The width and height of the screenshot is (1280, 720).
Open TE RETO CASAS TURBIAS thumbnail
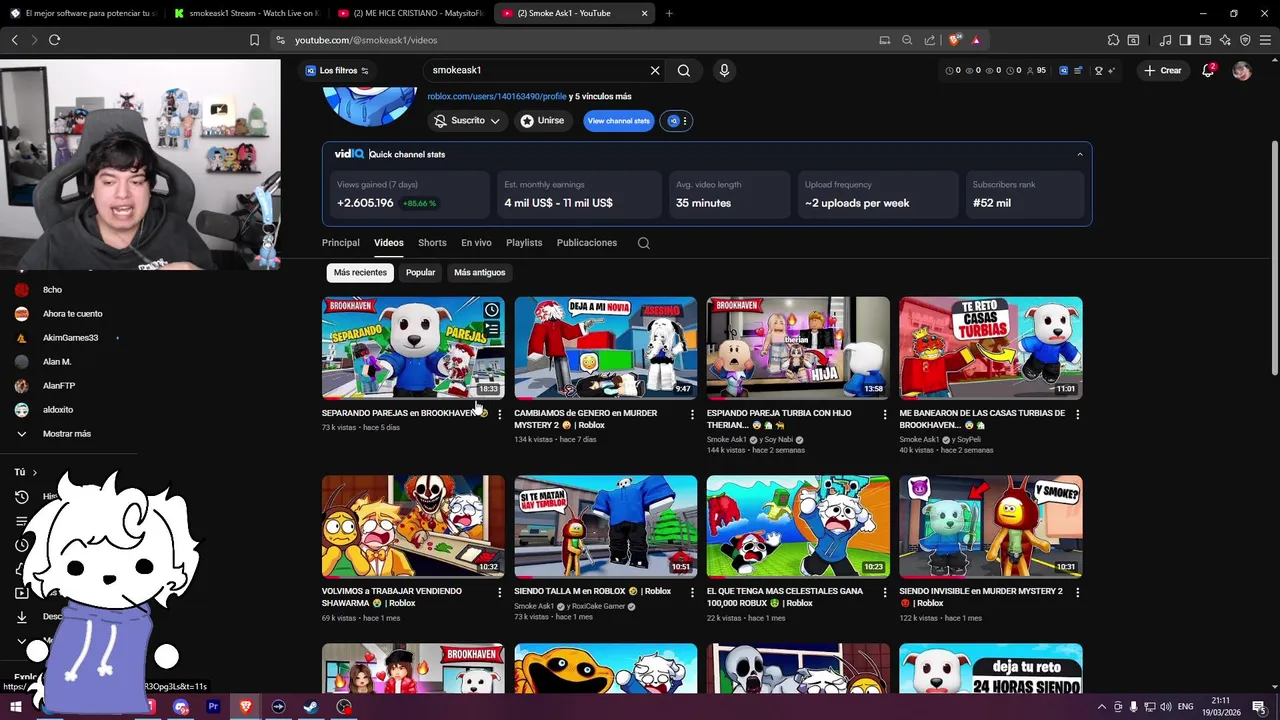click(x=990, y=348)
